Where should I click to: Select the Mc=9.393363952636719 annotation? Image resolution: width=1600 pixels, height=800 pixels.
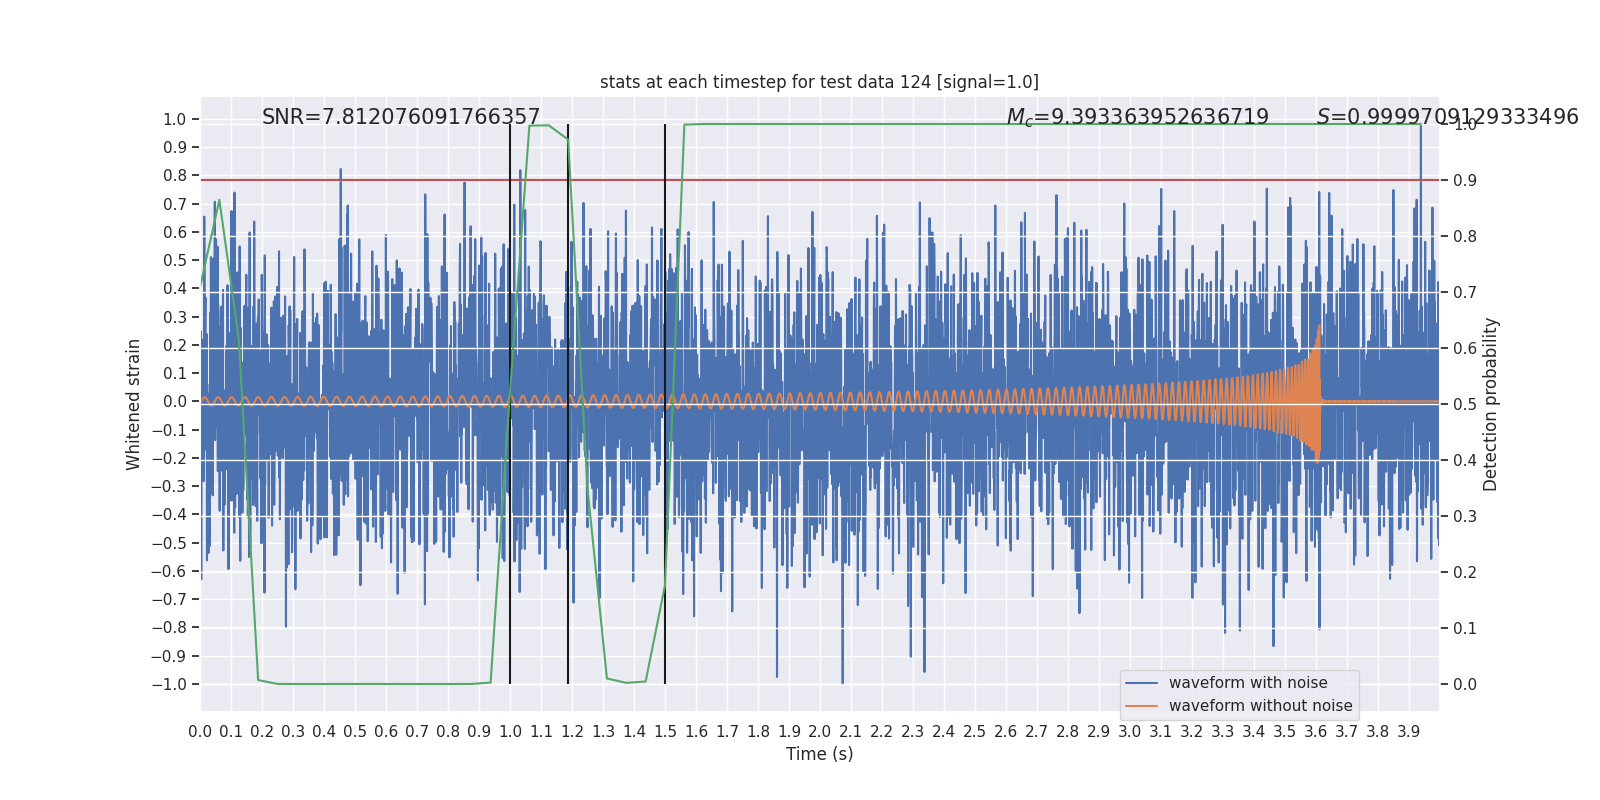click(1138, 117)
